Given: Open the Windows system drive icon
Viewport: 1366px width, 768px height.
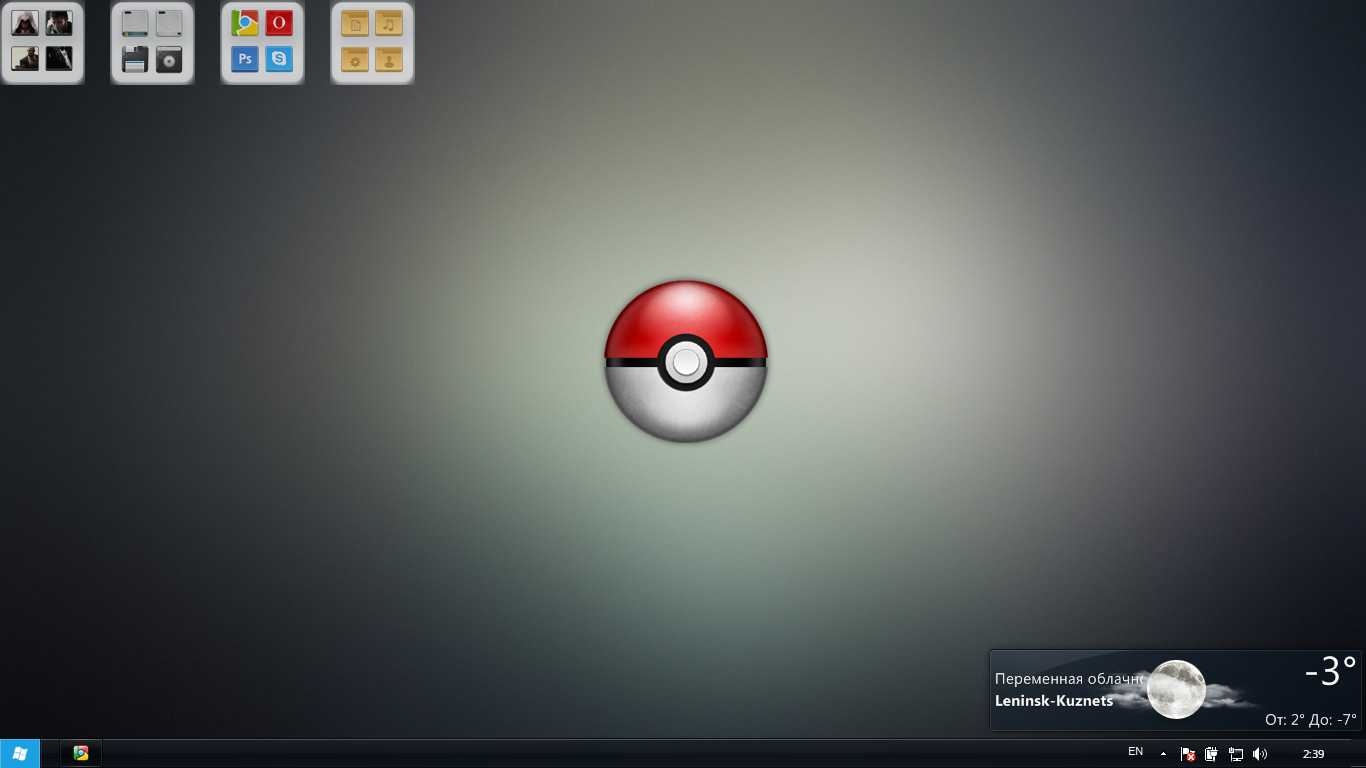Looking at the screenshot, I should click(x=135, y=23).
